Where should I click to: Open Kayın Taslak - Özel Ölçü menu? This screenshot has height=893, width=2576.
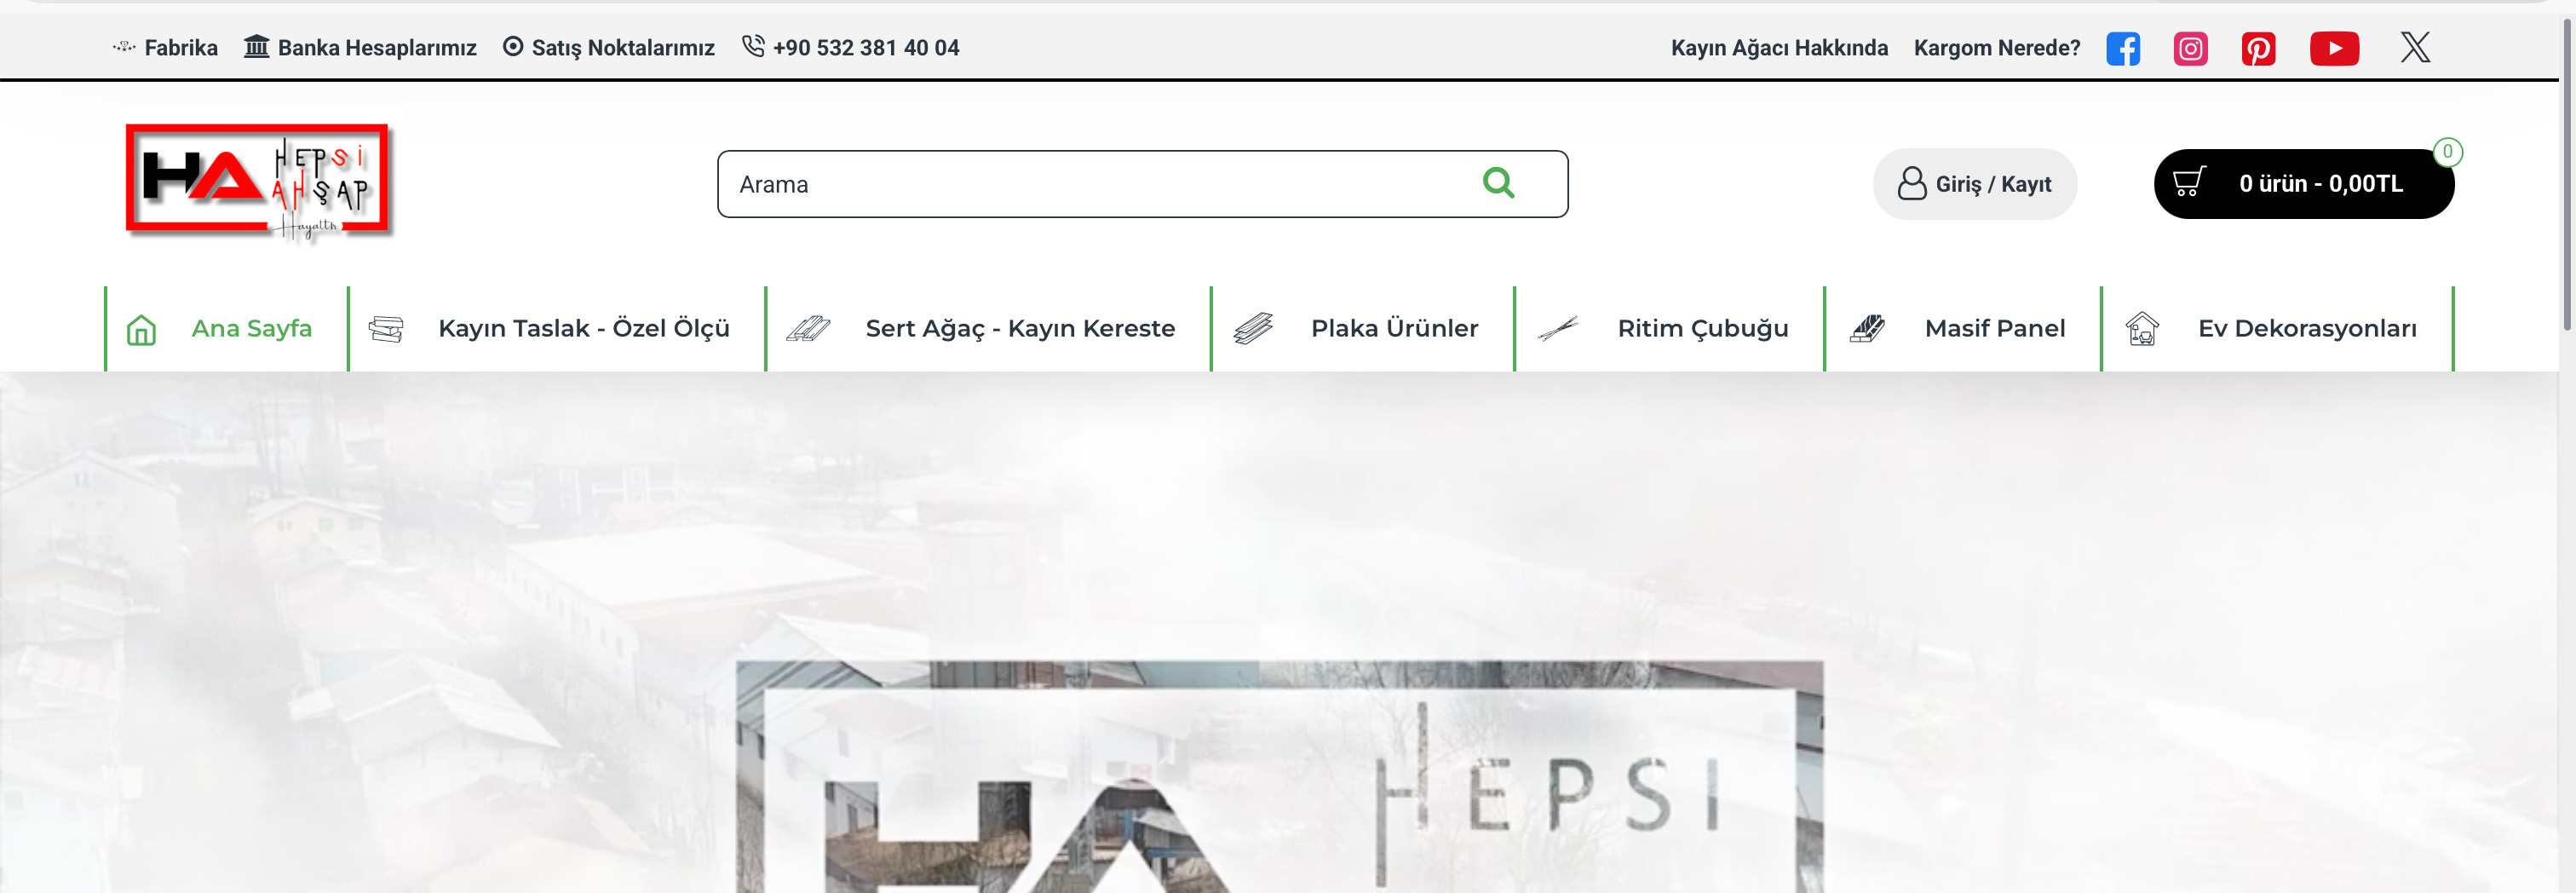coord(584,327)
